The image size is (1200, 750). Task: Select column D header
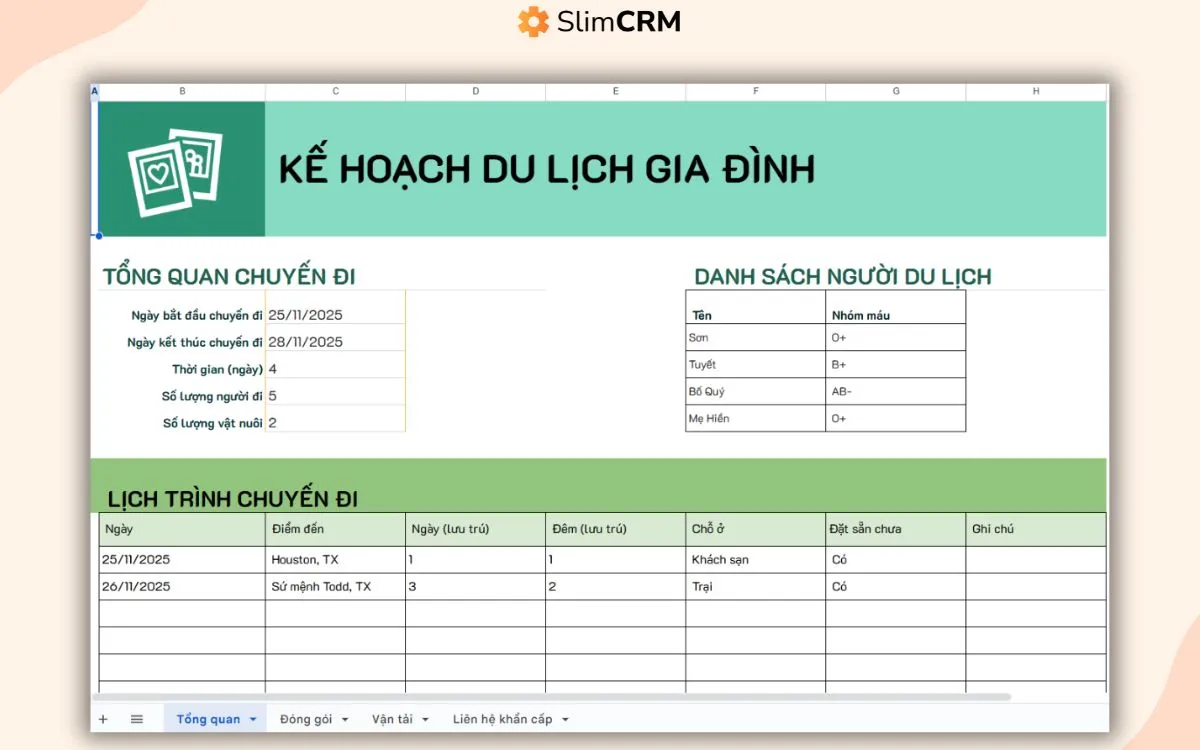(x=475, y=91)
